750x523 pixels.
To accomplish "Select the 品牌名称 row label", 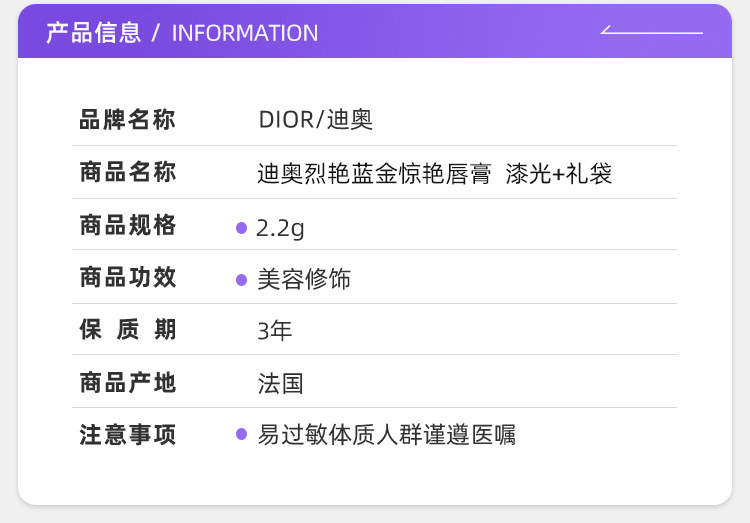I will click(127, 121).
